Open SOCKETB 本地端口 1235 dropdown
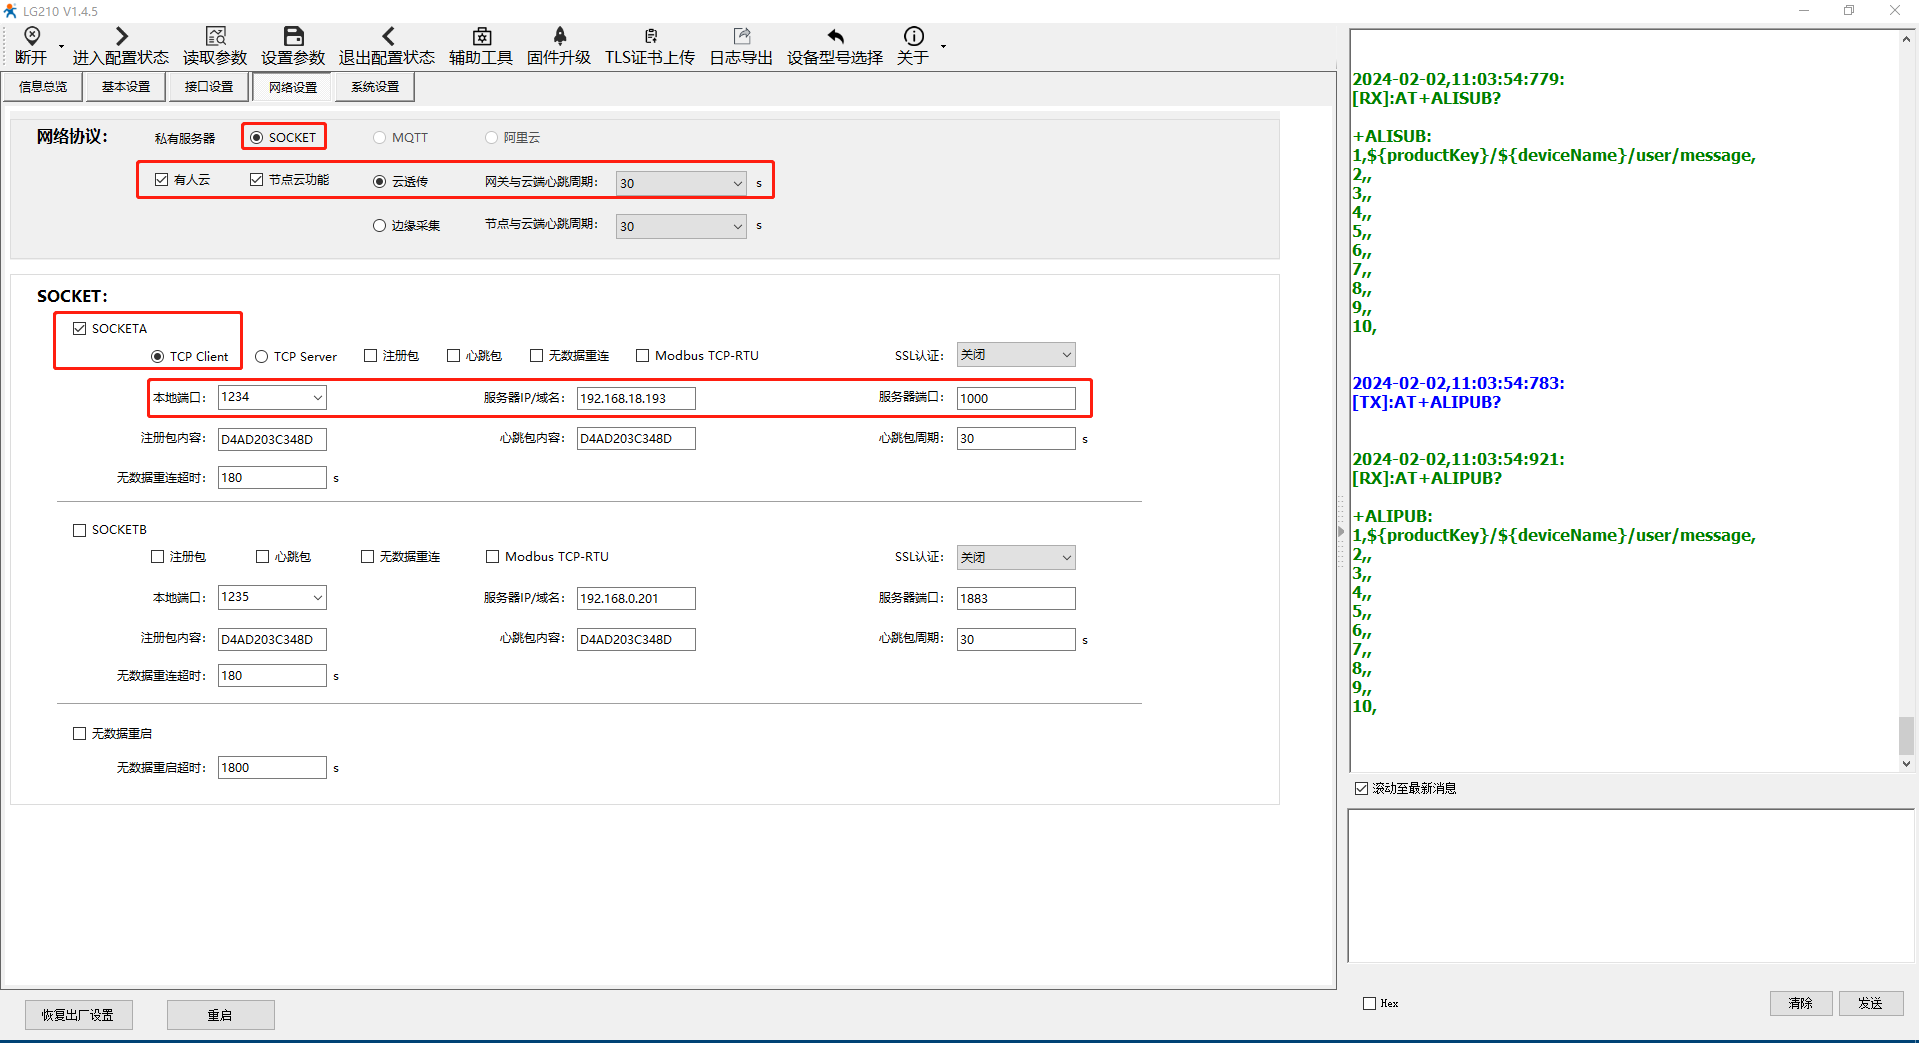Image resolution: width=1919 pixels, height=1043 pixels. click(x=272, y=597)
